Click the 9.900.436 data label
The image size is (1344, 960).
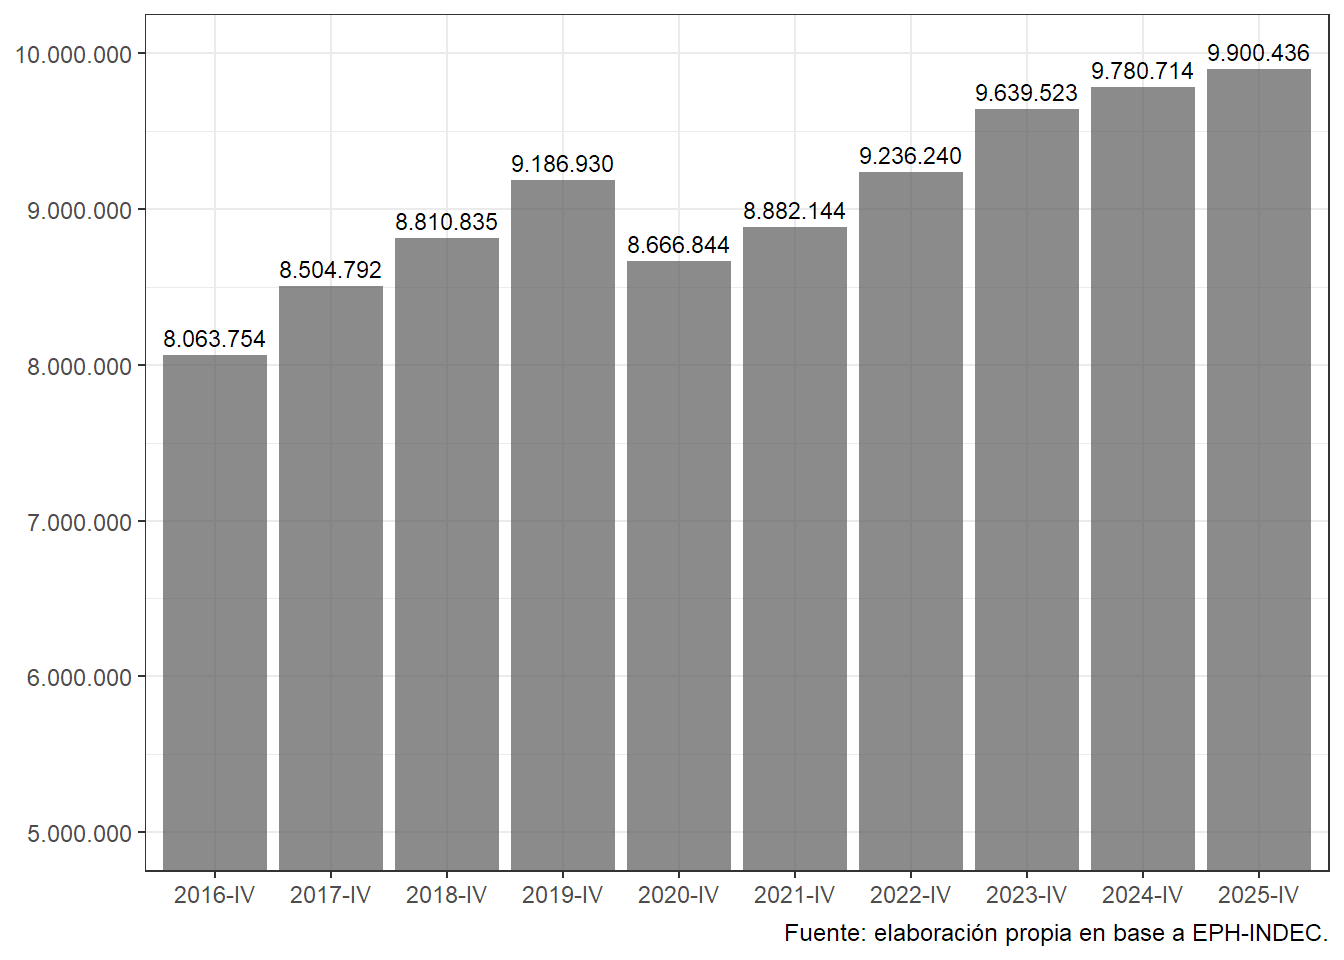(1259, 54)
